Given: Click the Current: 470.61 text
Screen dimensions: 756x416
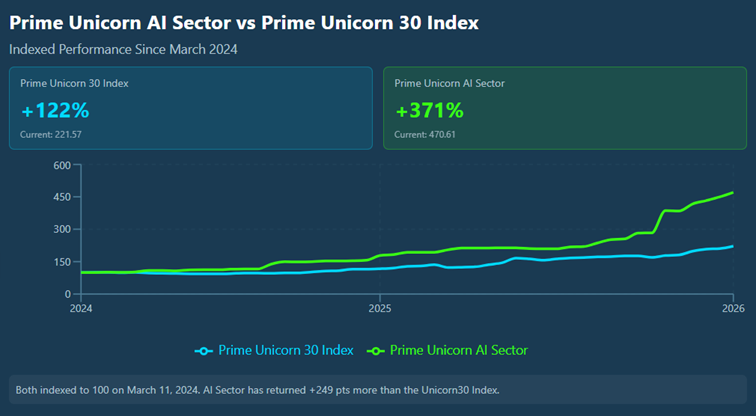Looking at the screenshot, I should click(425, 134).
